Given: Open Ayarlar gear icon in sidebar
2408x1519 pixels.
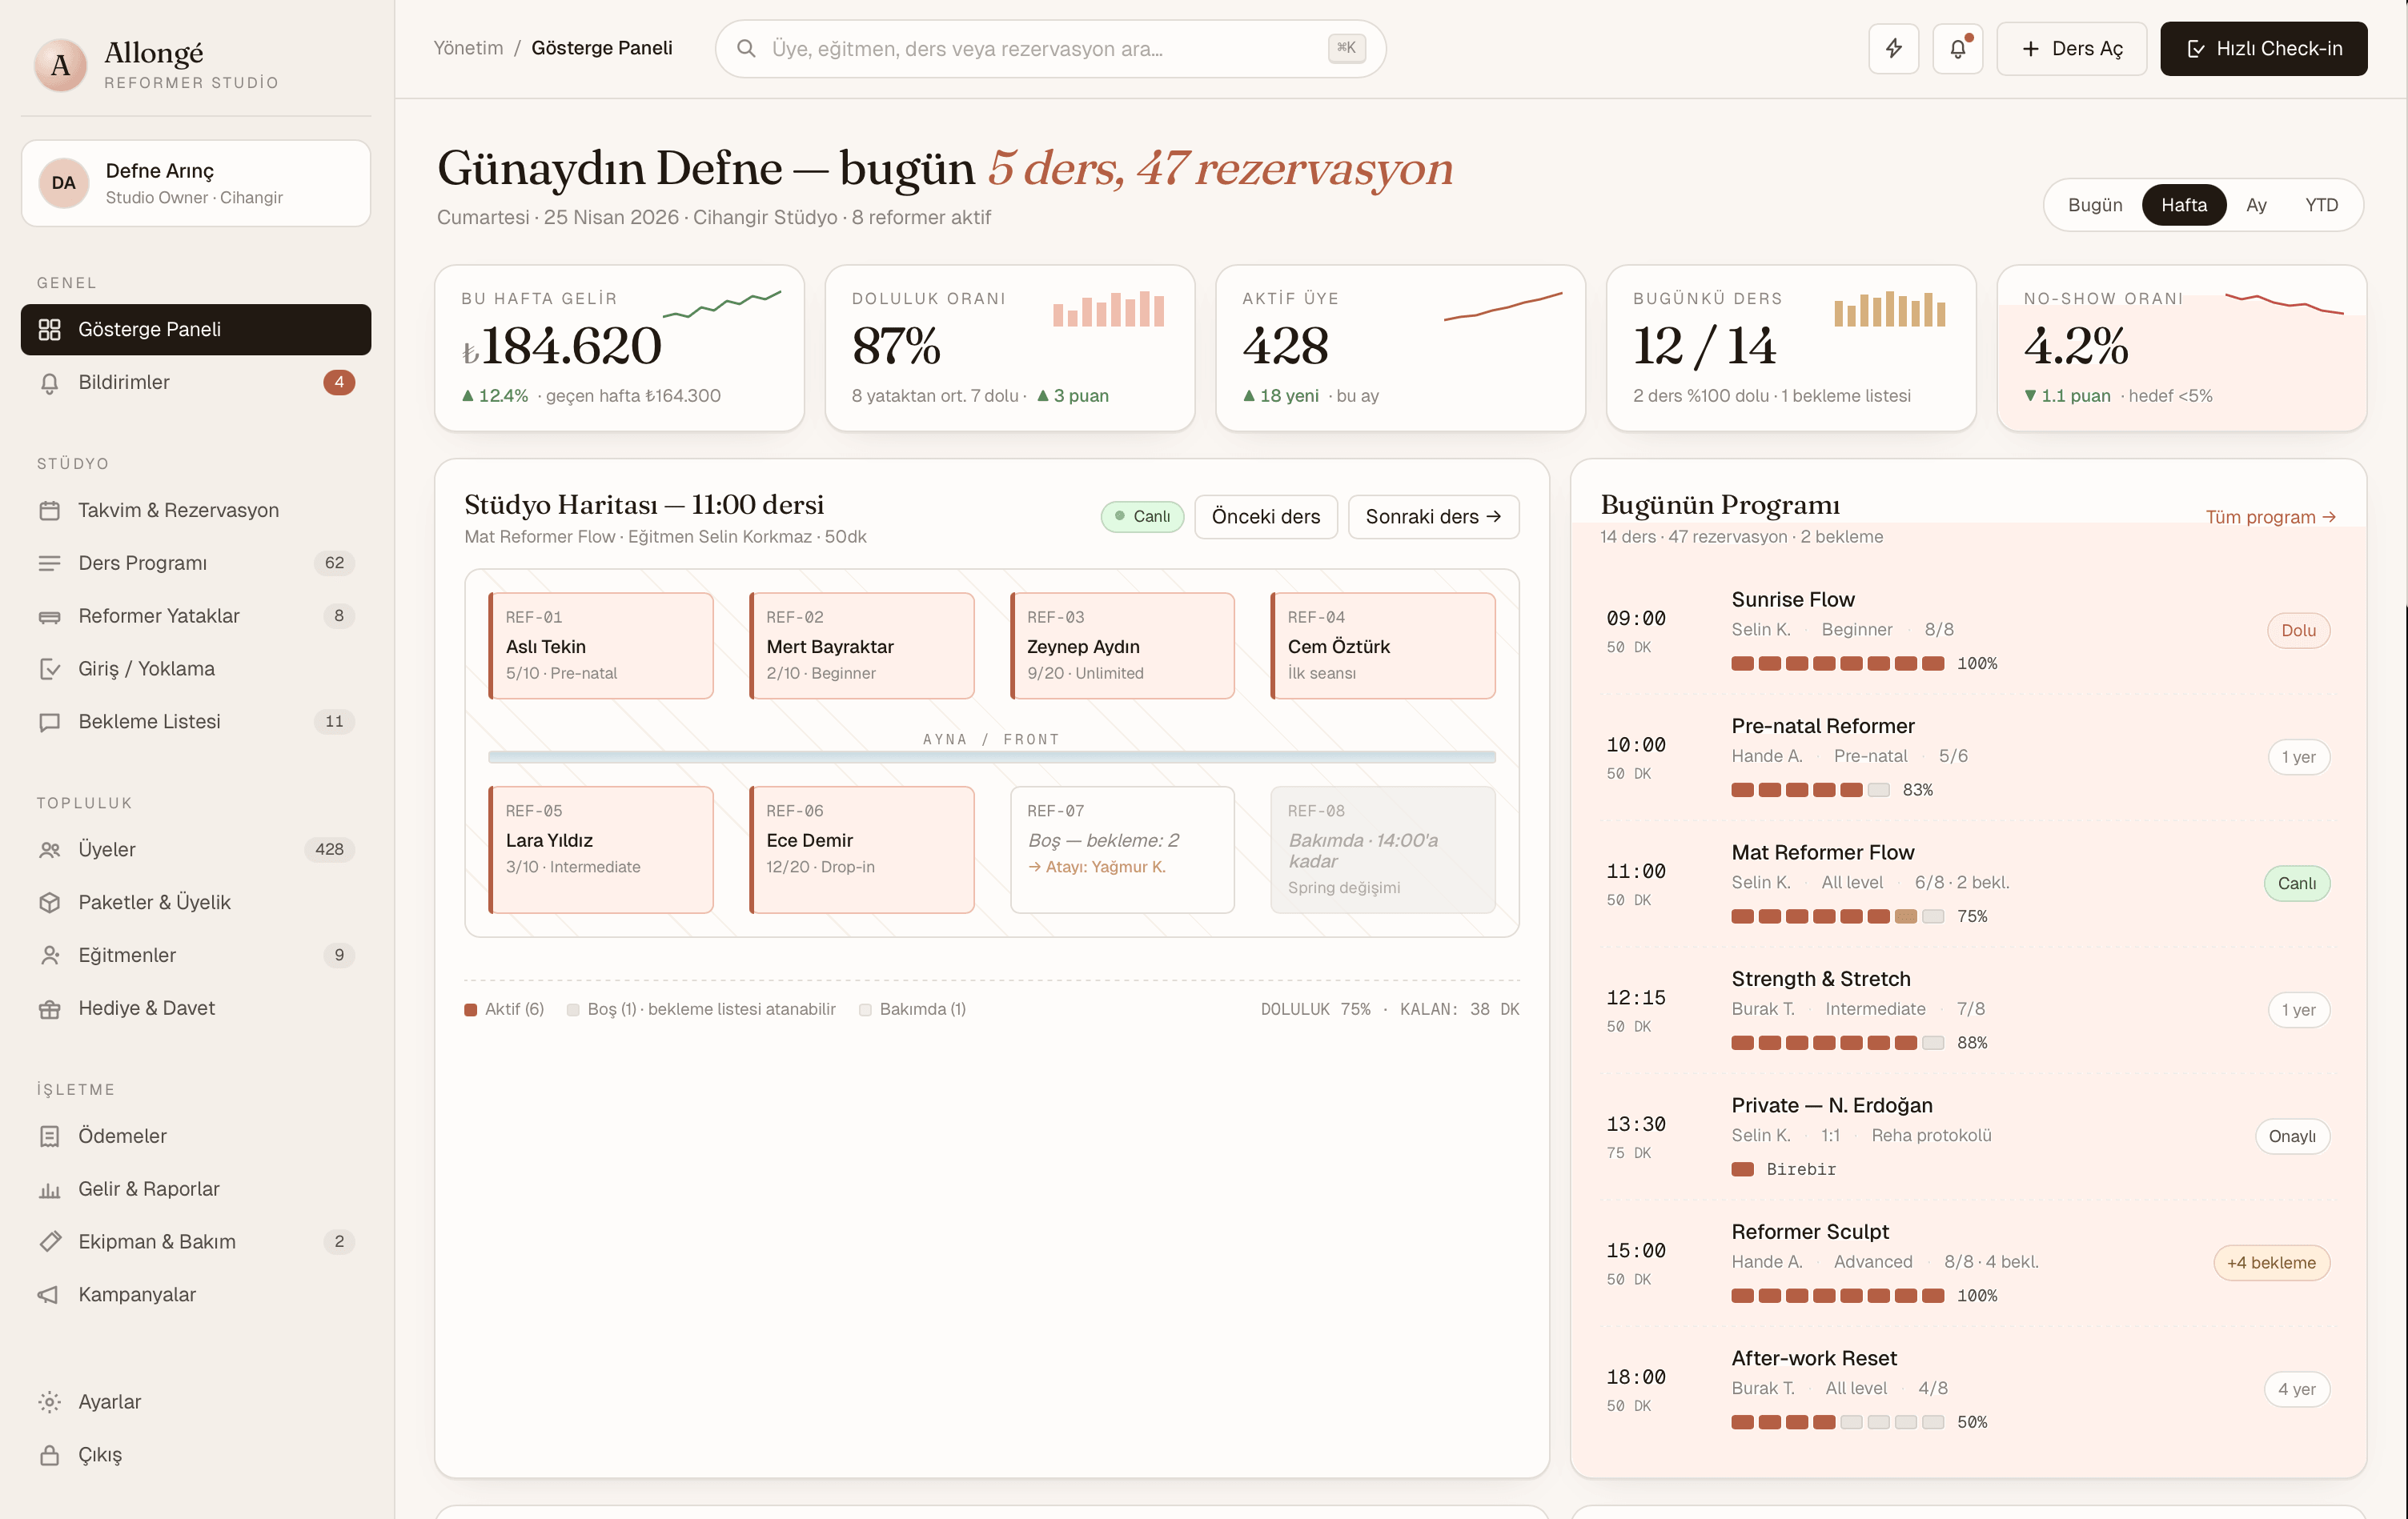Looking at the screenshot, I should pos(49,1401).
